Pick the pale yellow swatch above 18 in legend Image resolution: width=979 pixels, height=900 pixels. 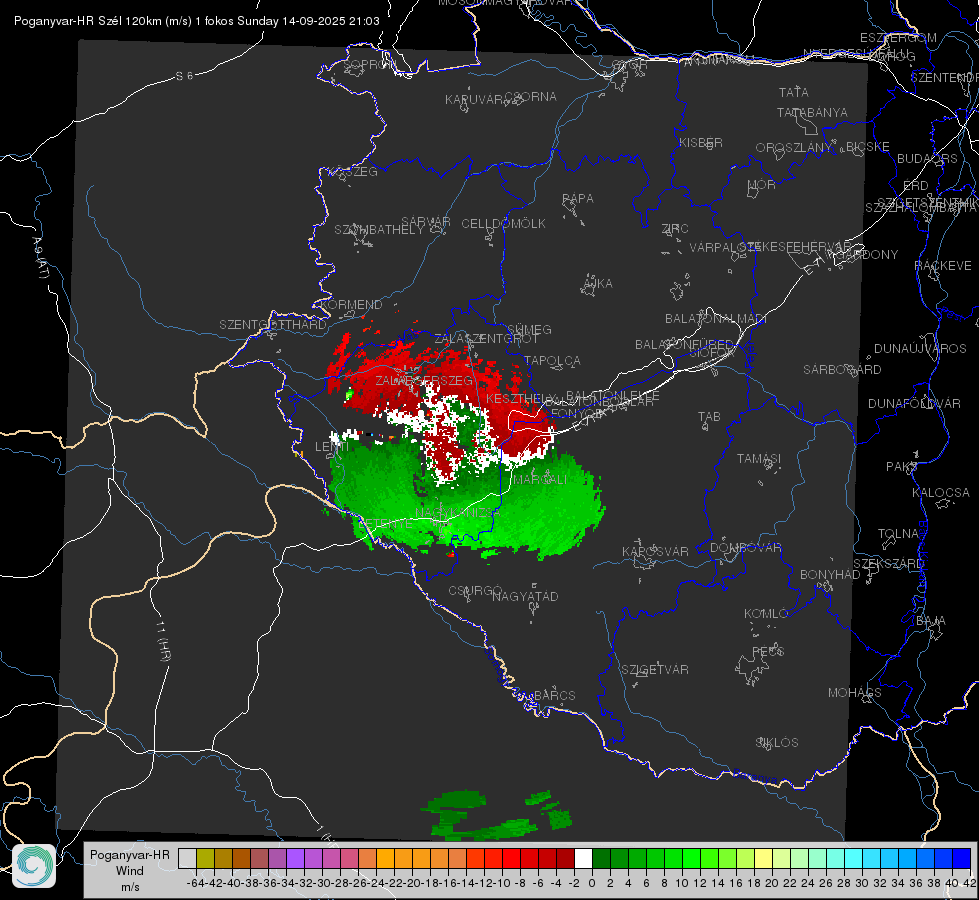click(764, 858)
